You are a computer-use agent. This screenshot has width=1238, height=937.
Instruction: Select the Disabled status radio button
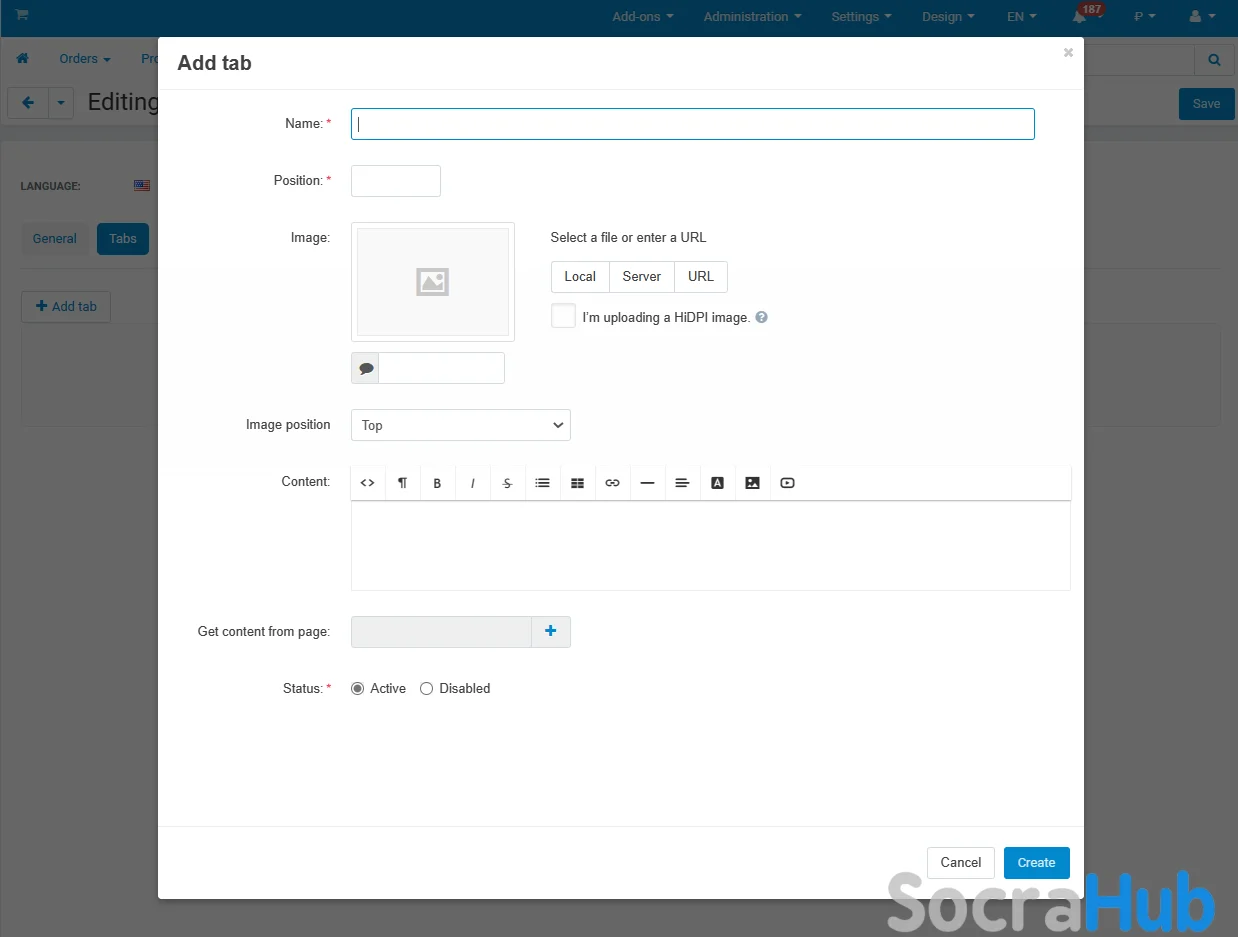[427, 689]
